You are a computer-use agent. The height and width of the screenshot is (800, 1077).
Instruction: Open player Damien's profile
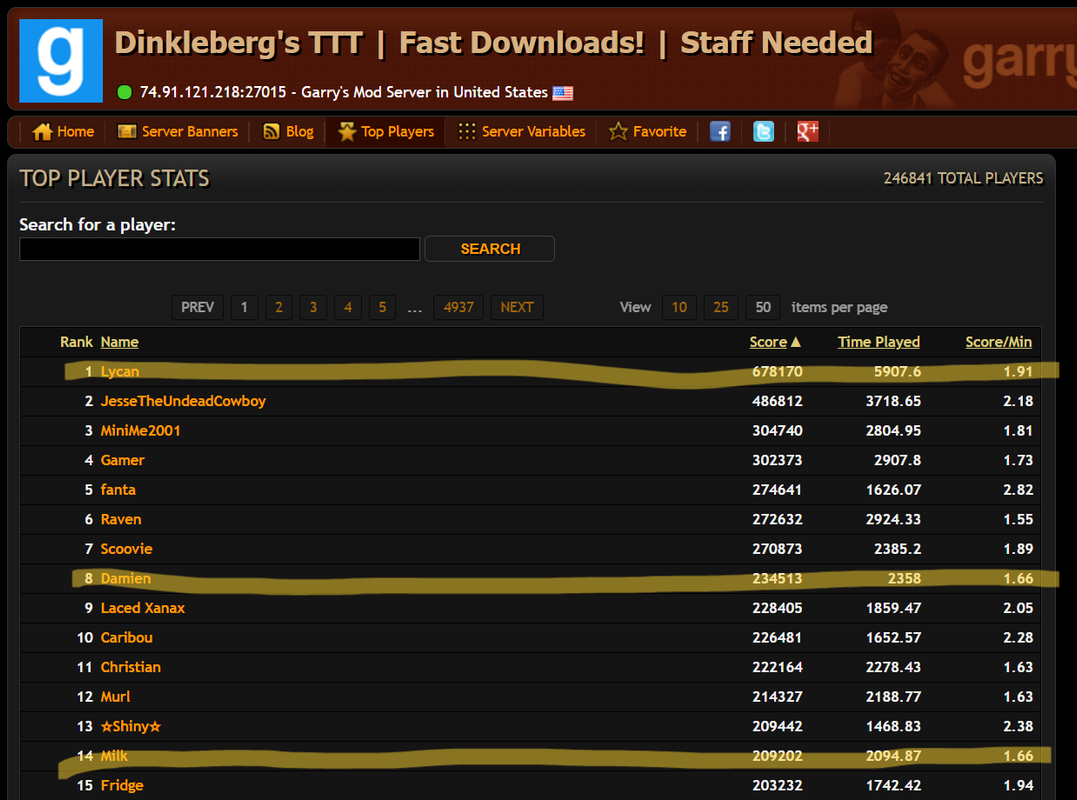[126, 578]
